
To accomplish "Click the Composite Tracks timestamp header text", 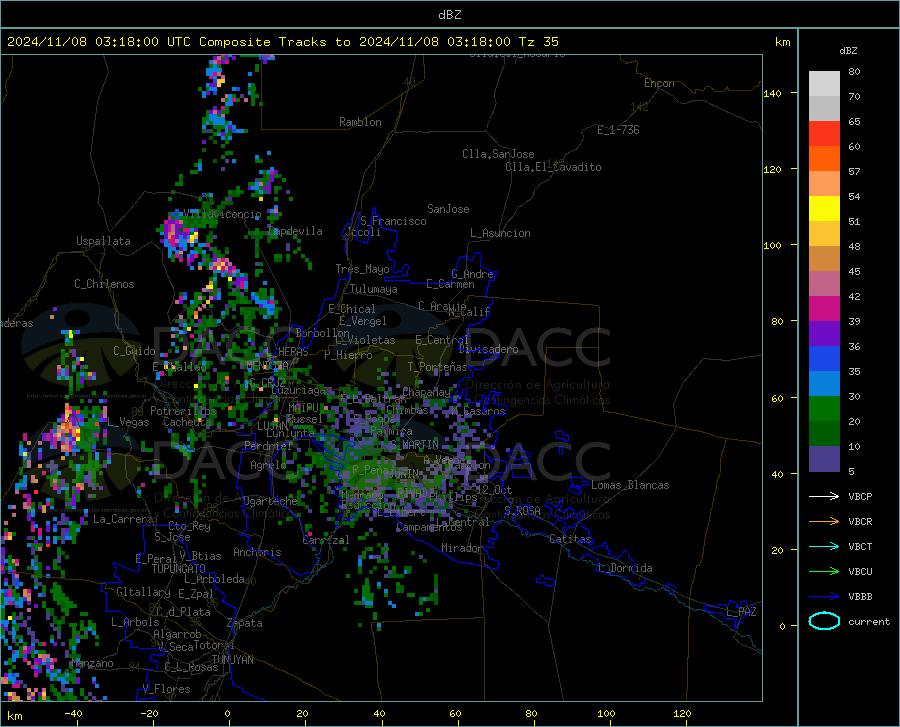I will [x=283, y=42].
